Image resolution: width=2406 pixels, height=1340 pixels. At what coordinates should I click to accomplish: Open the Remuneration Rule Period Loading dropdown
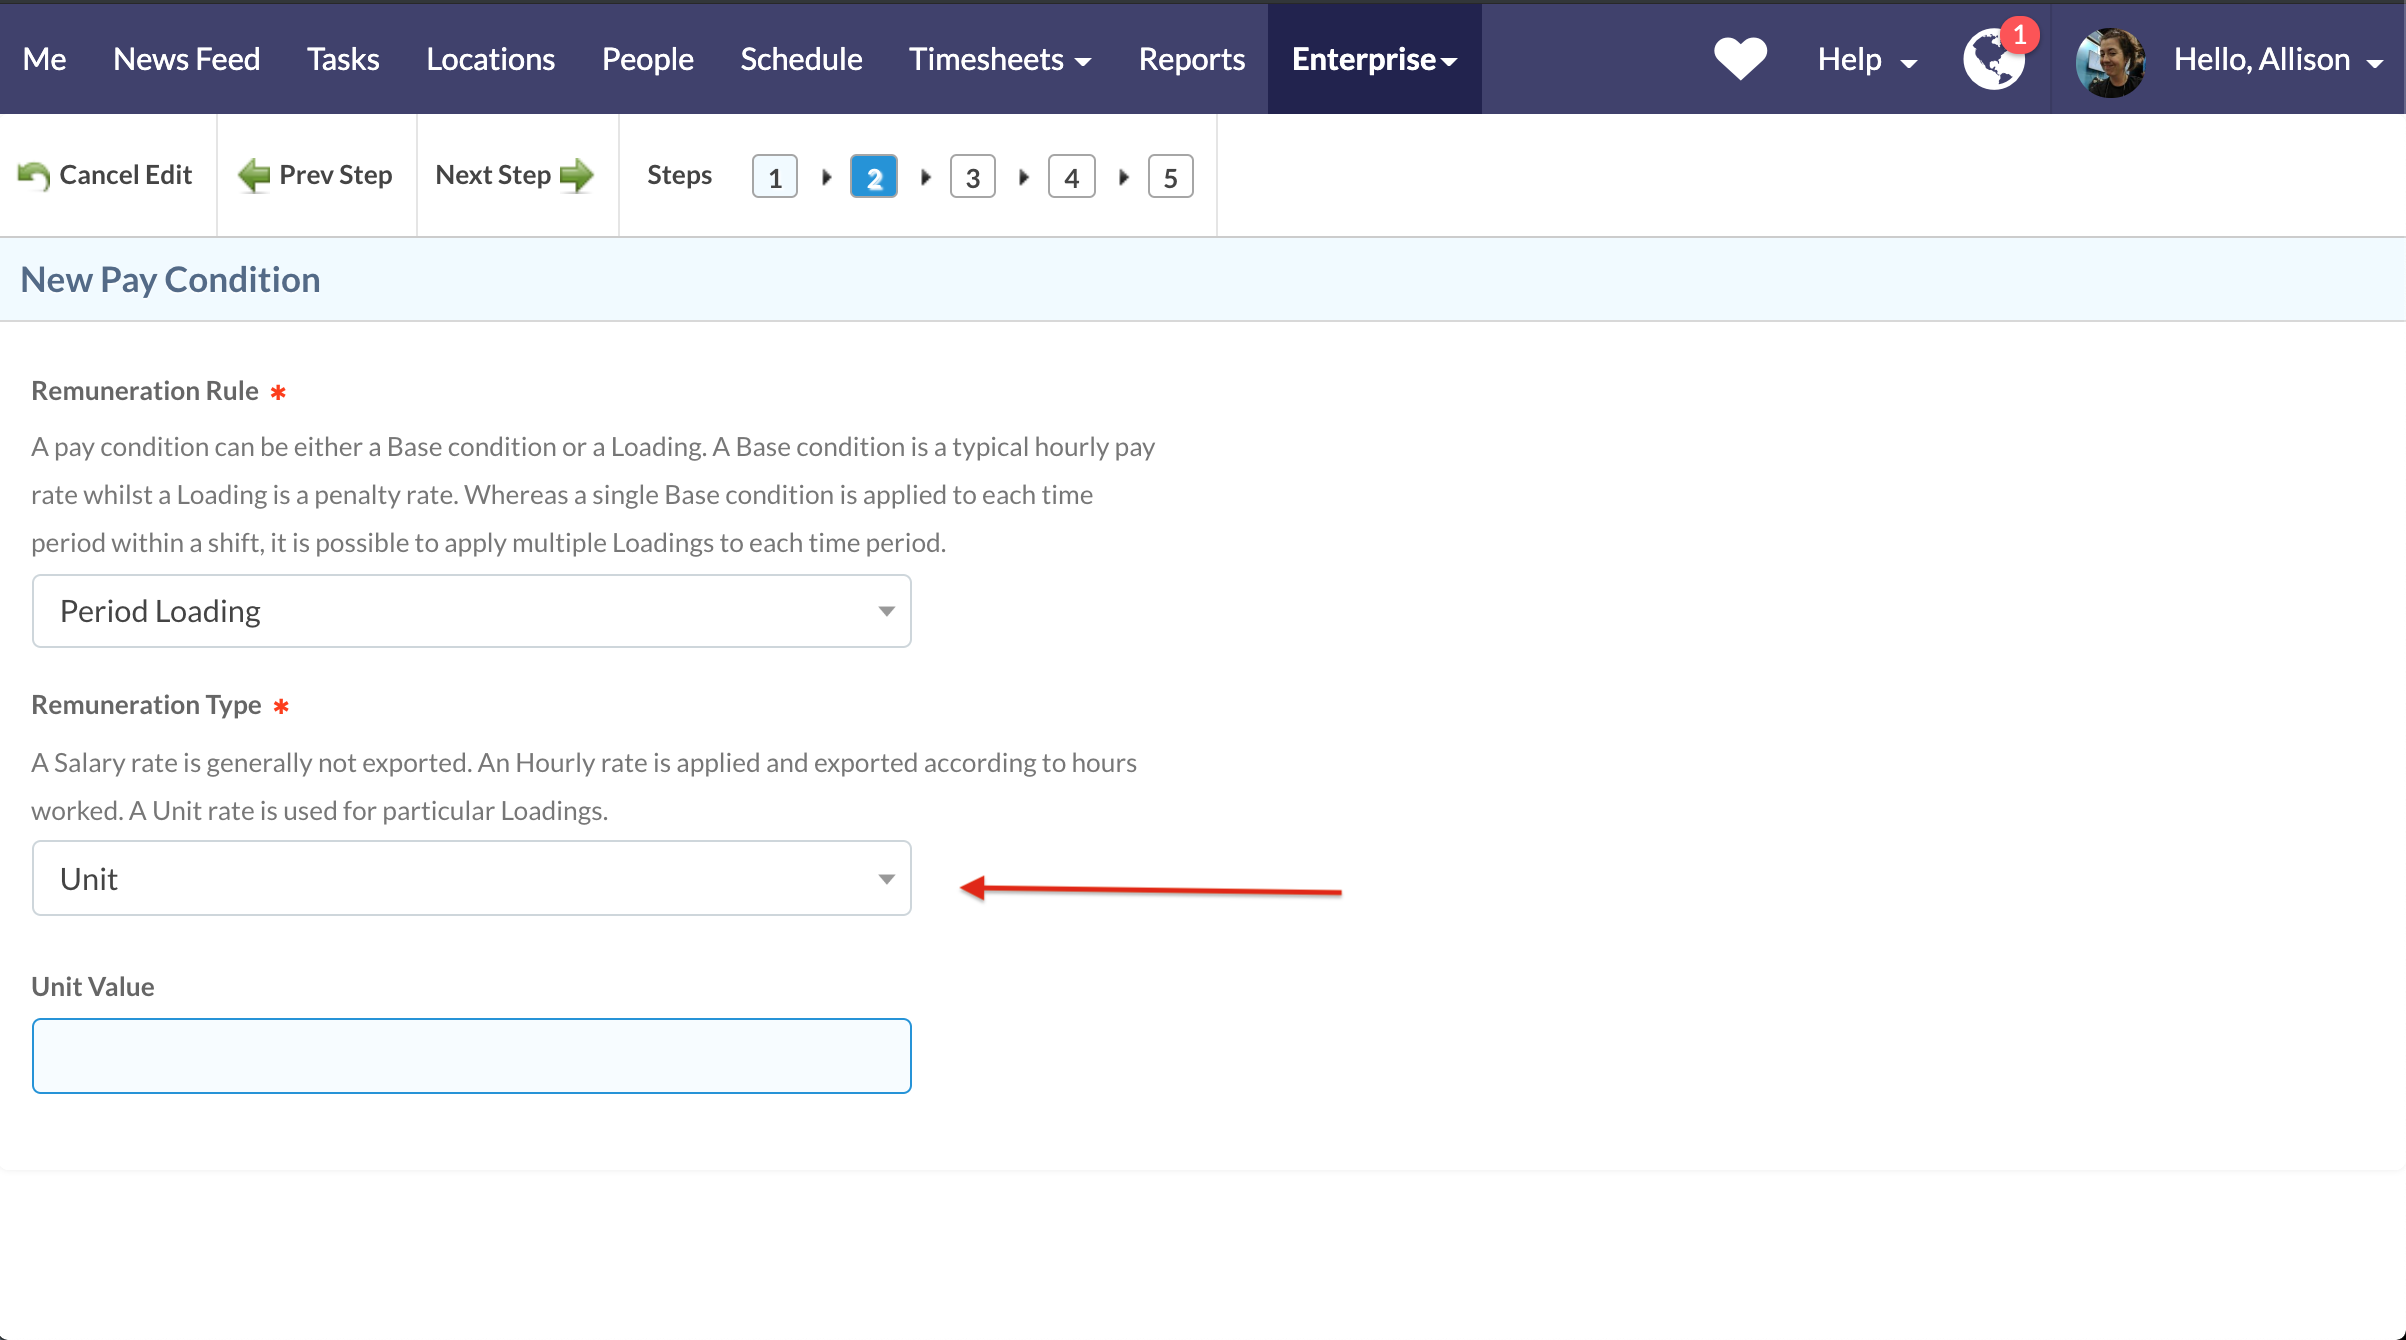click(471, 611)
